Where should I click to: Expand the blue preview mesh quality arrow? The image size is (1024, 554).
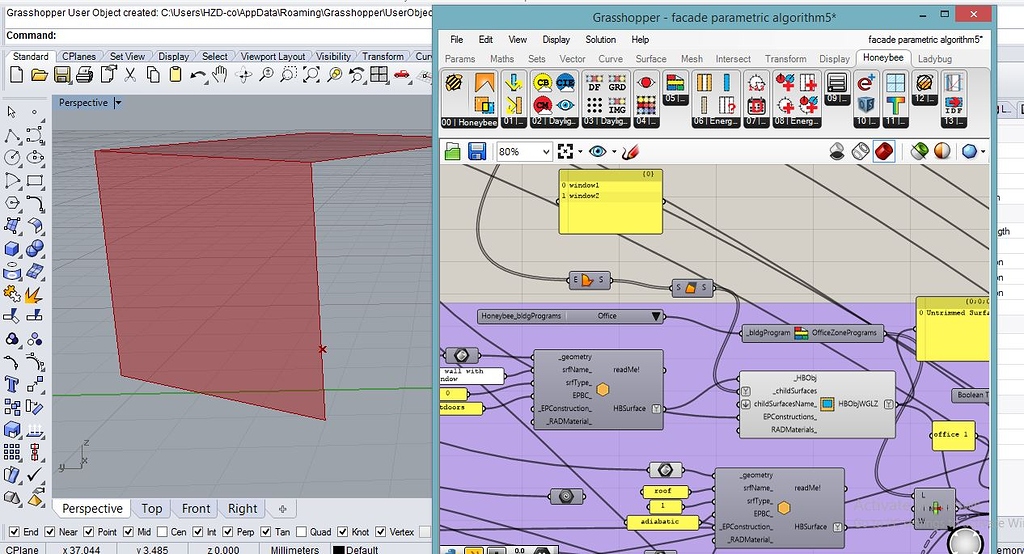[983, 152]
